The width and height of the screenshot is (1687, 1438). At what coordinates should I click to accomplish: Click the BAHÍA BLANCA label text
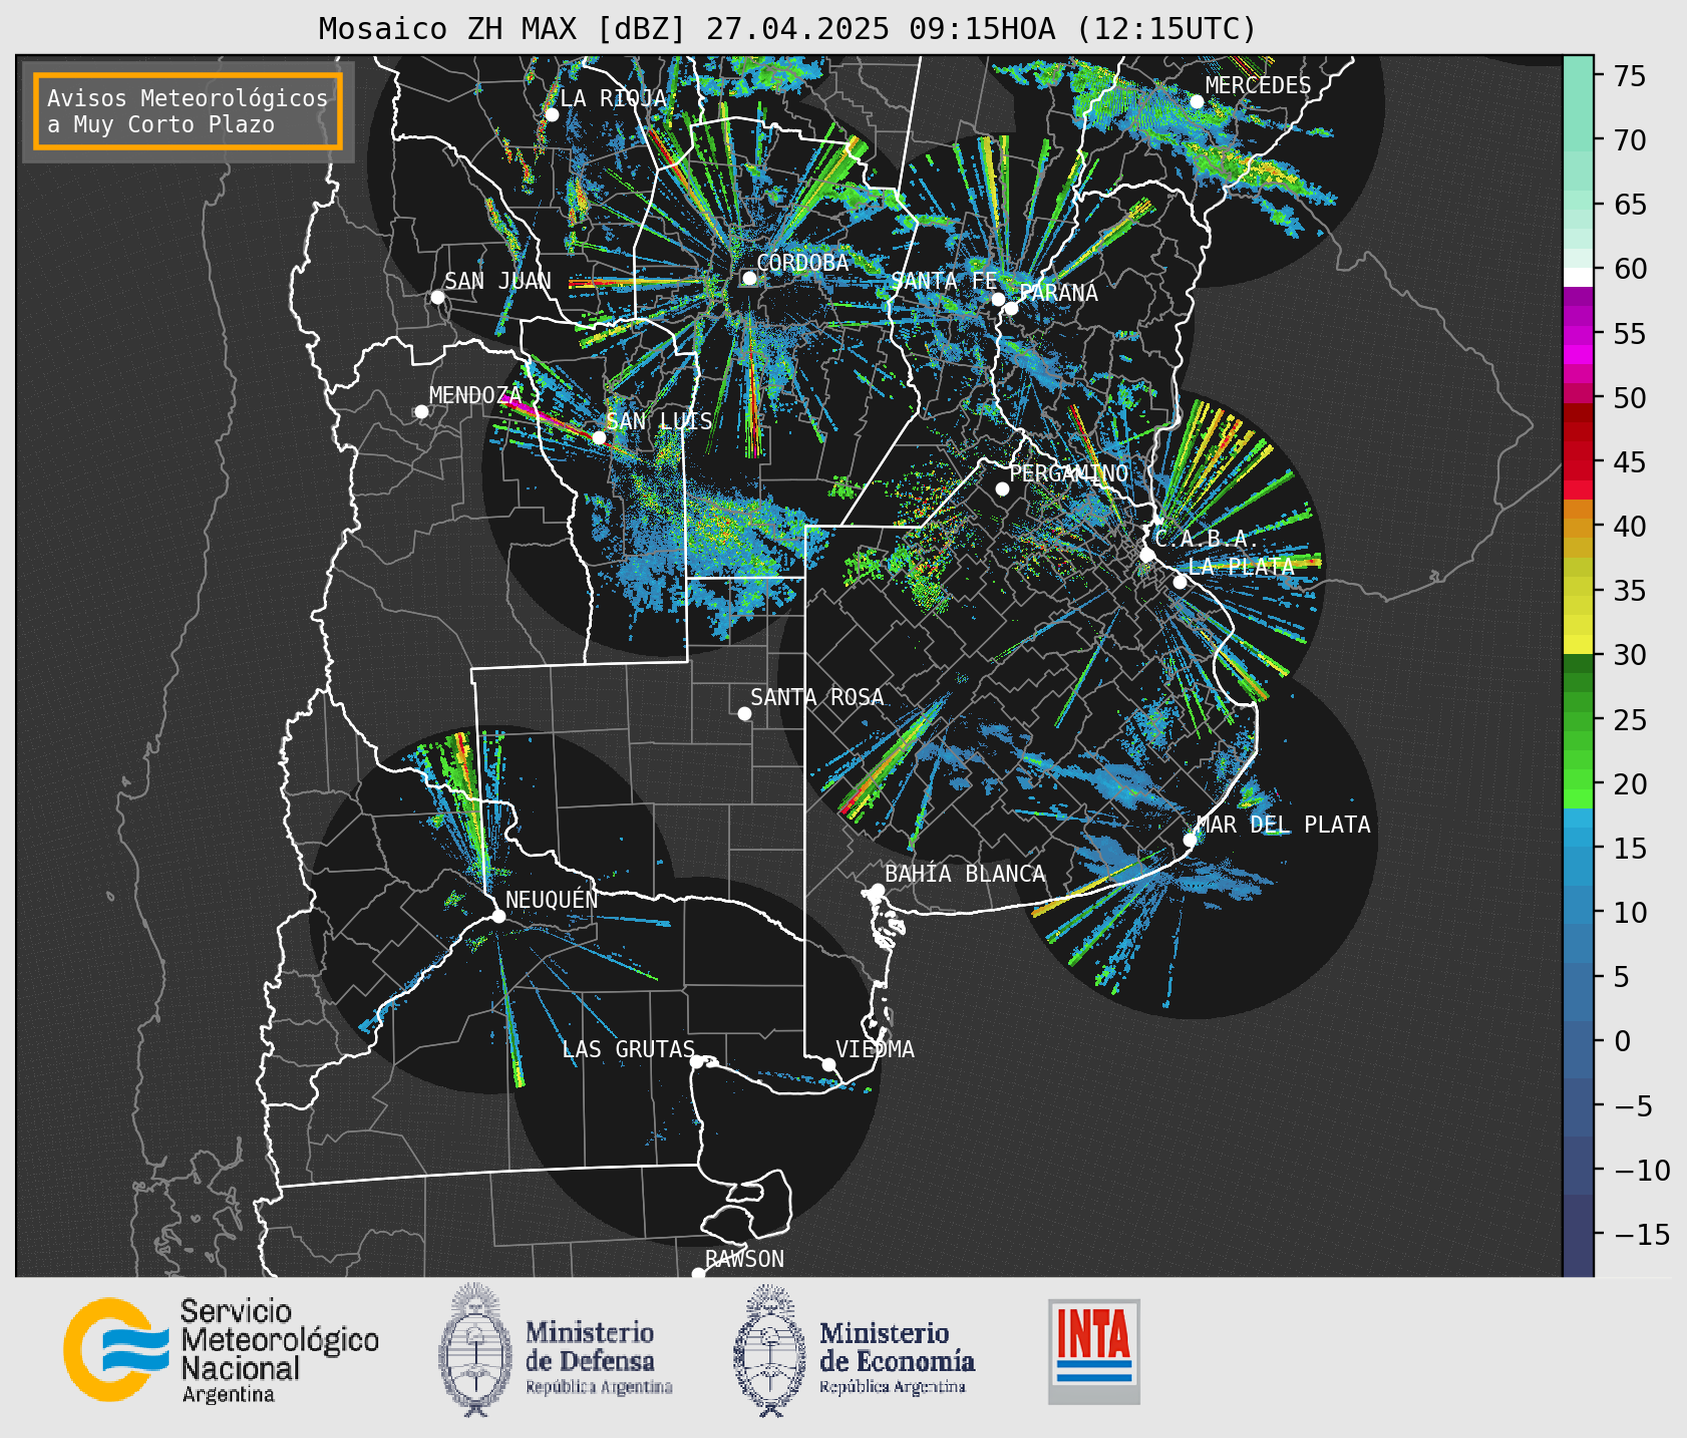coord(965,873)
